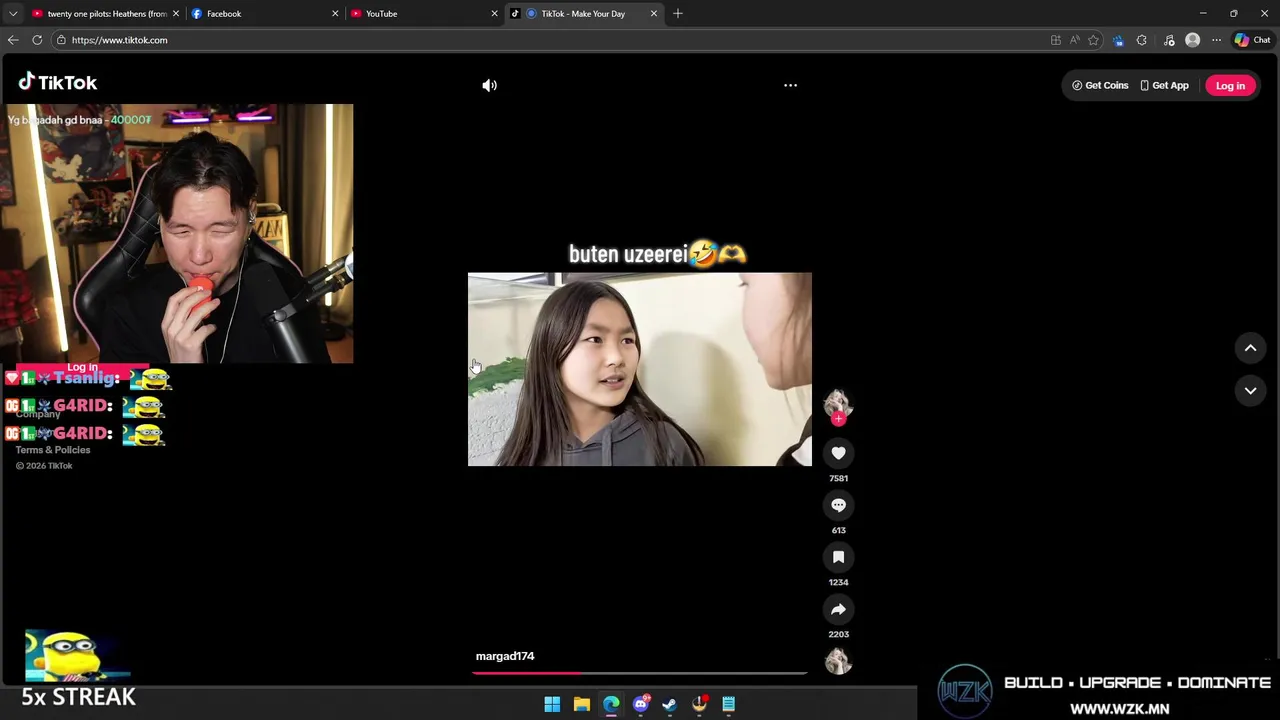Screen dimensions: 1280x720
Task: Open the browser profile avatar
Action: point(1192,40)
